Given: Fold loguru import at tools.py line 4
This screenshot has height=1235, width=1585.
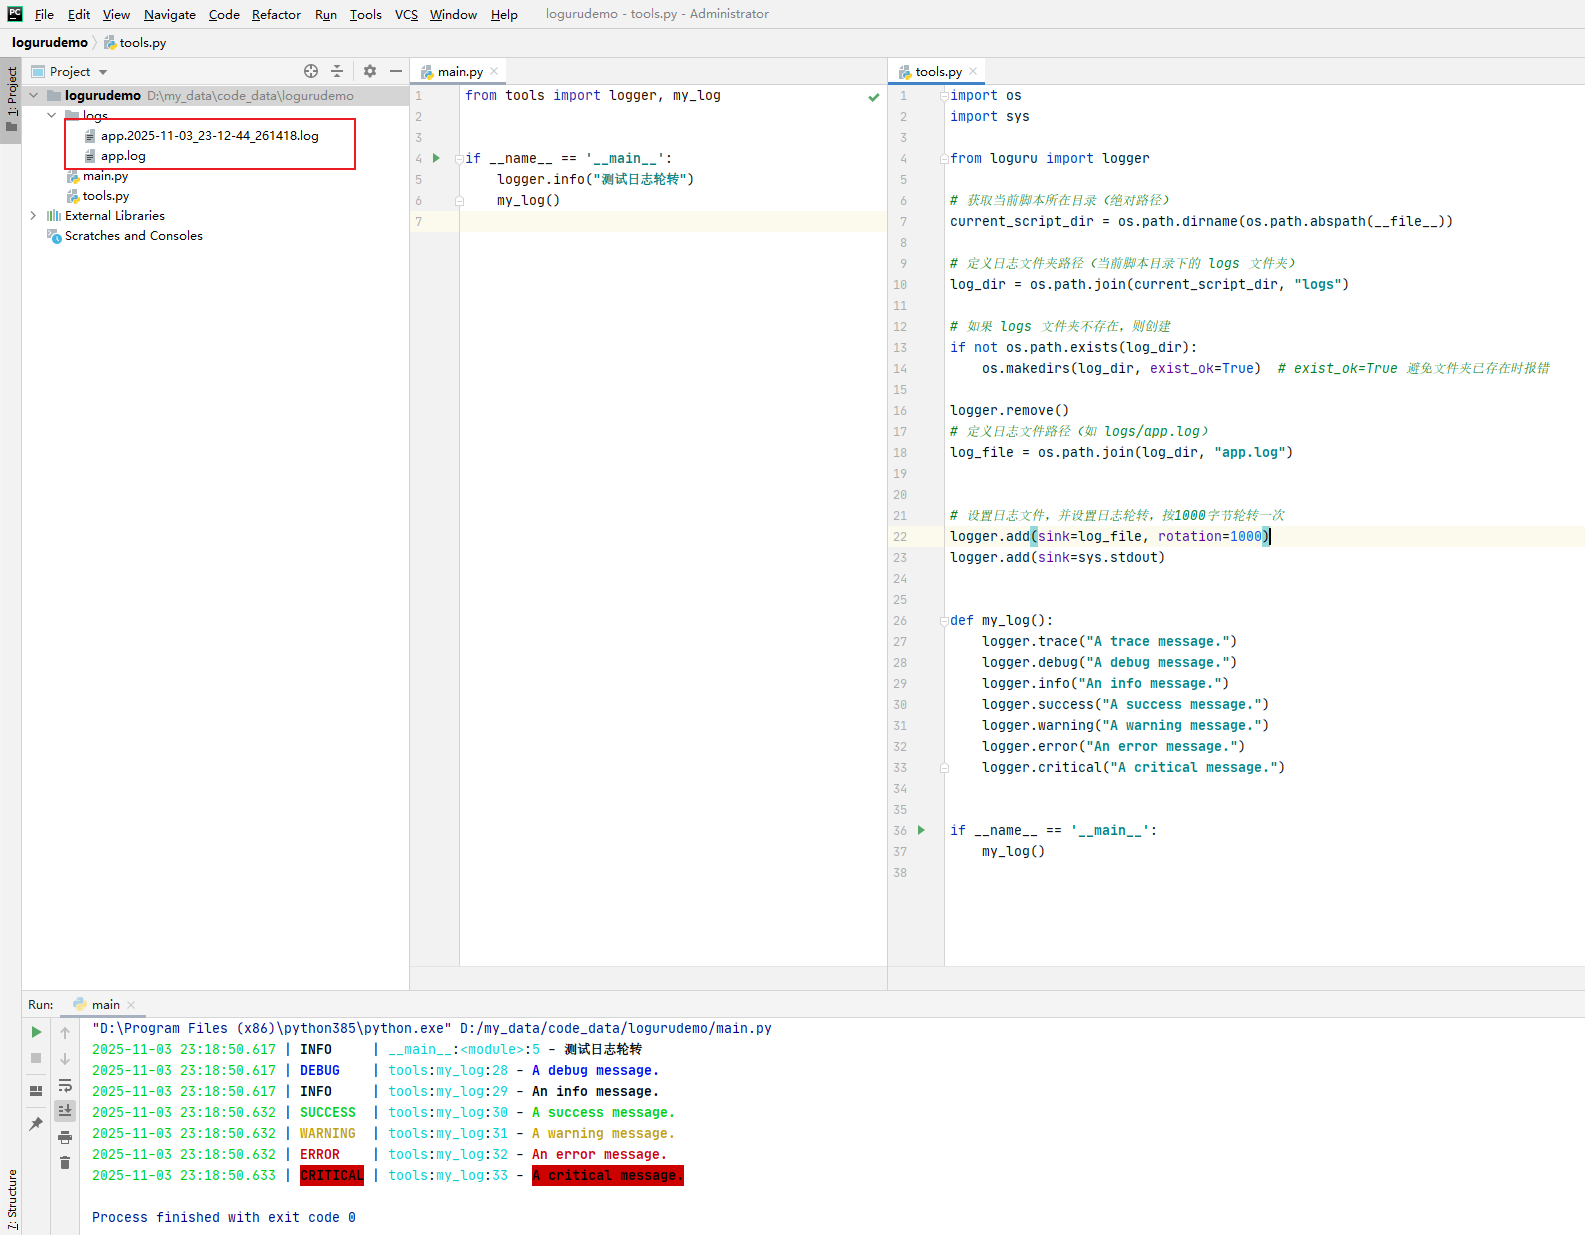Looking at the screenshot, I should 943,159.
